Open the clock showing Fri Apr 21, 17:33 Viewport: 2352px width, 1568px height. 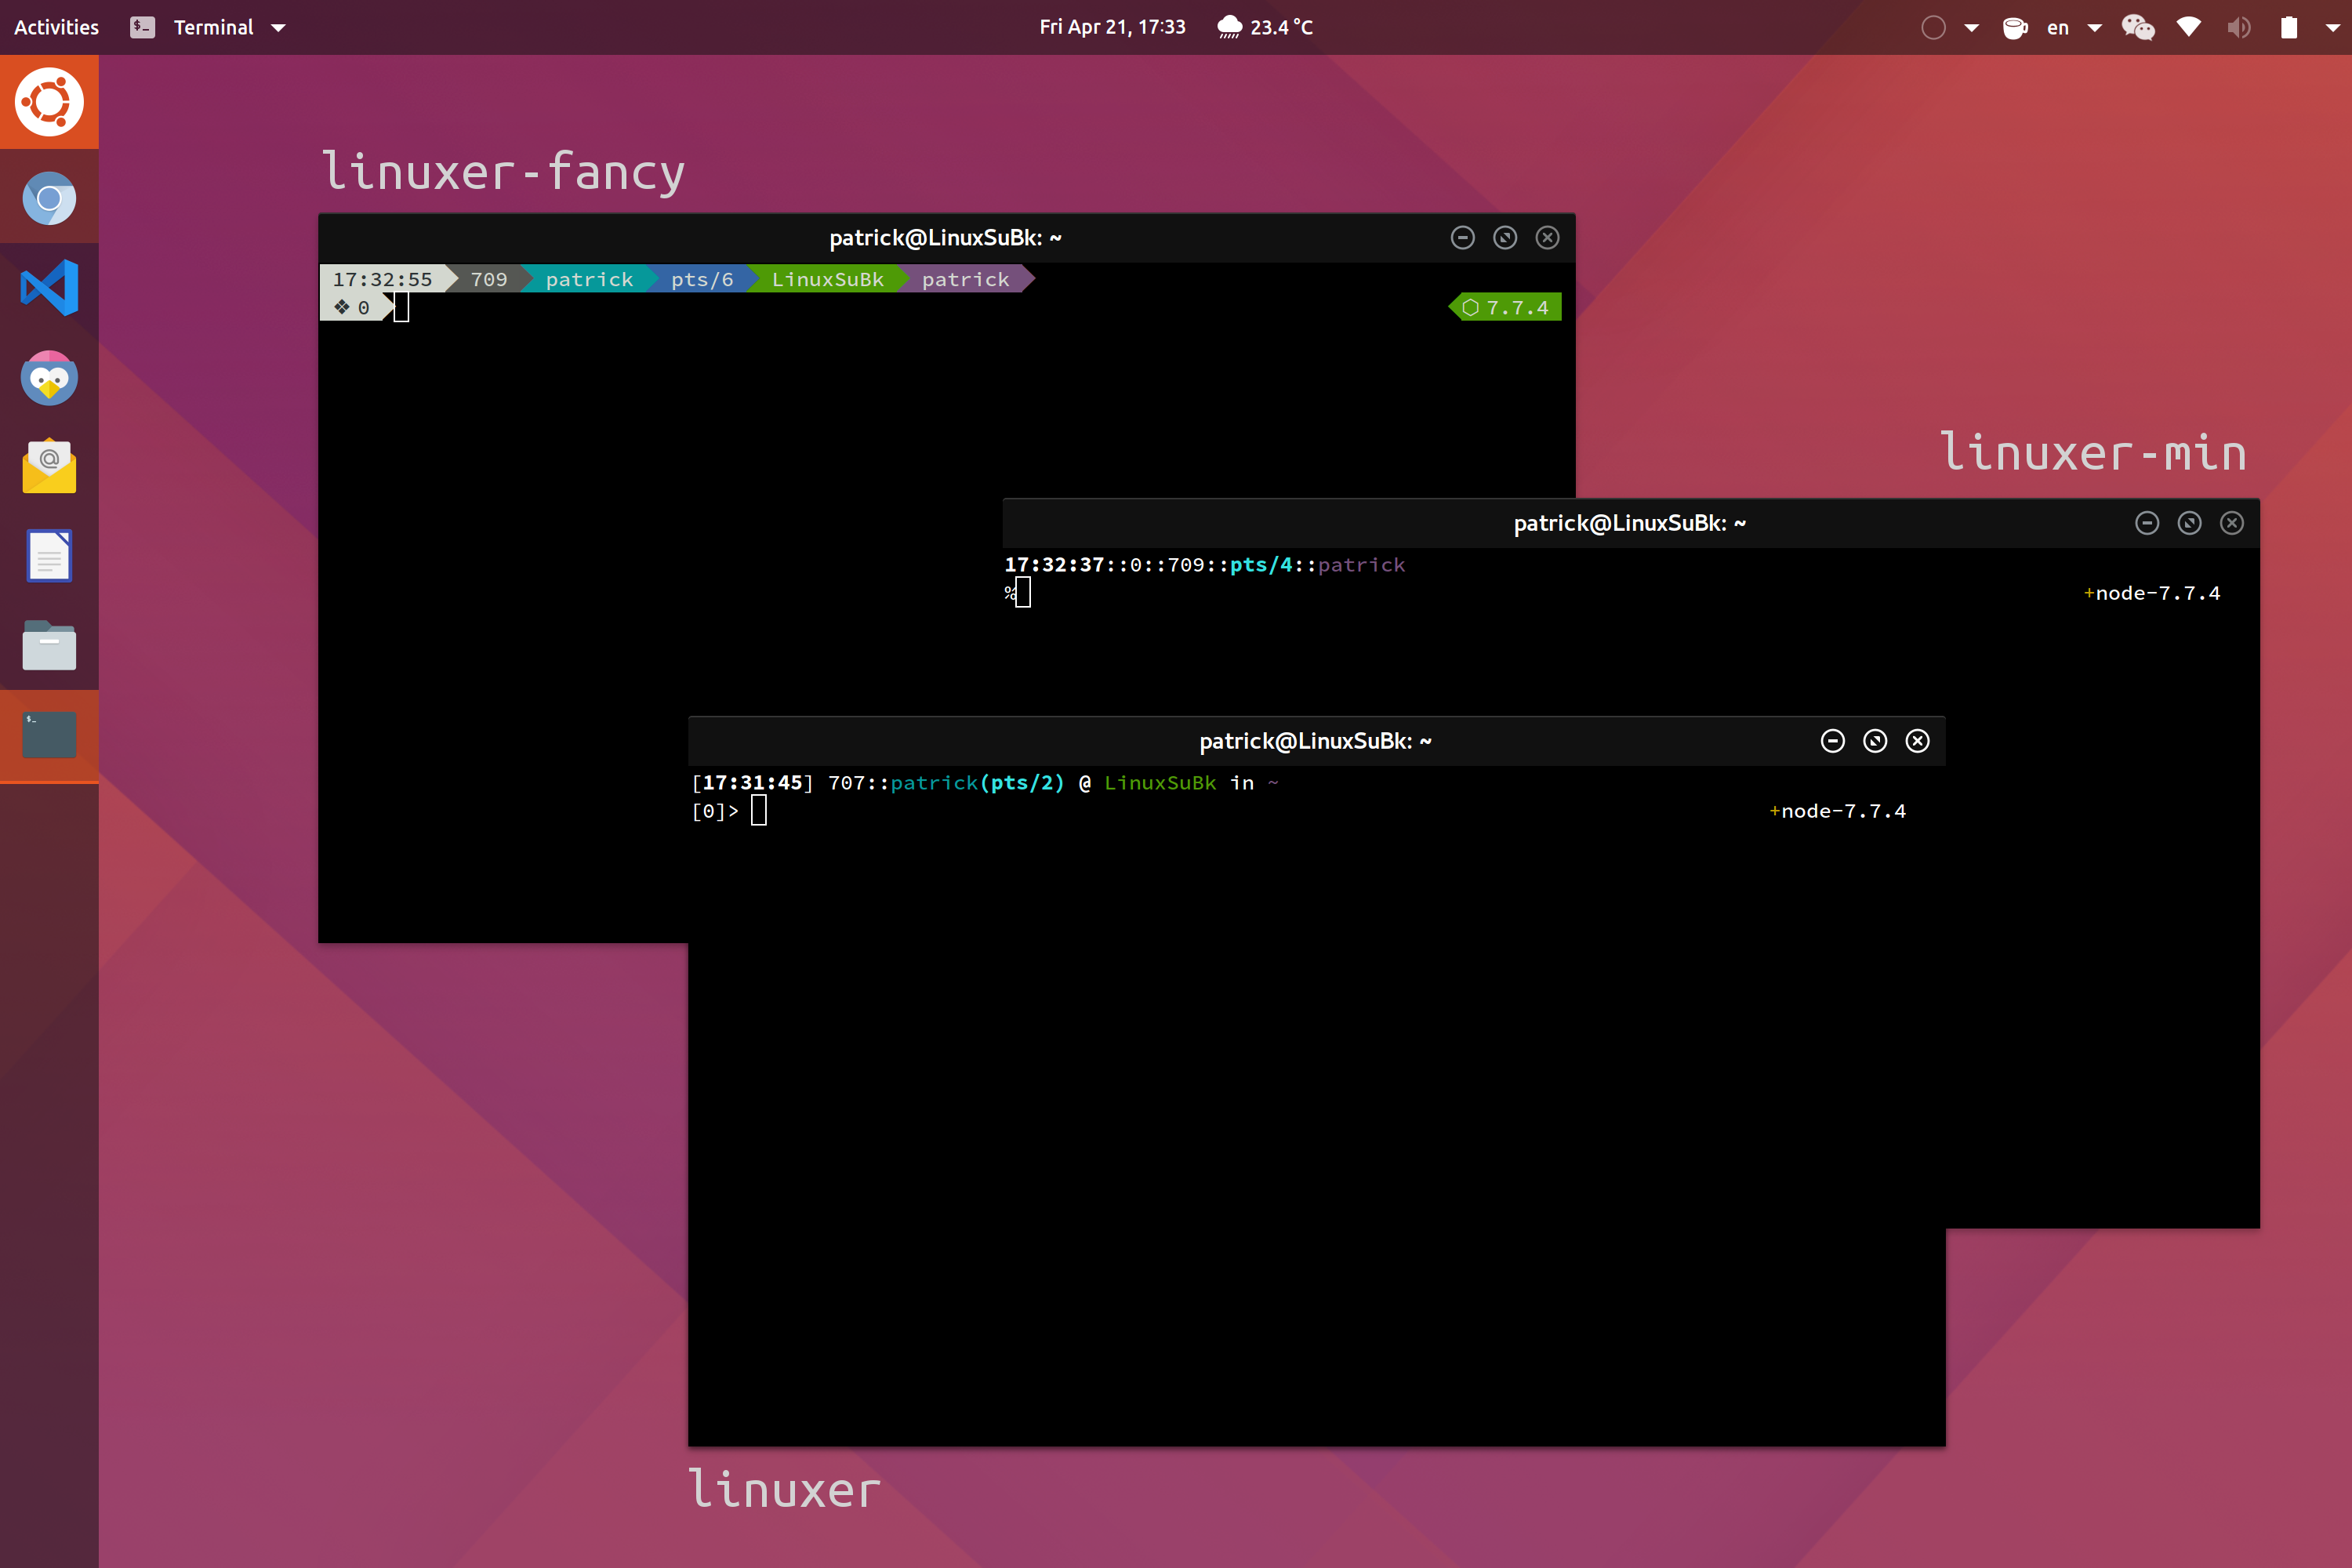(1112, 27)
